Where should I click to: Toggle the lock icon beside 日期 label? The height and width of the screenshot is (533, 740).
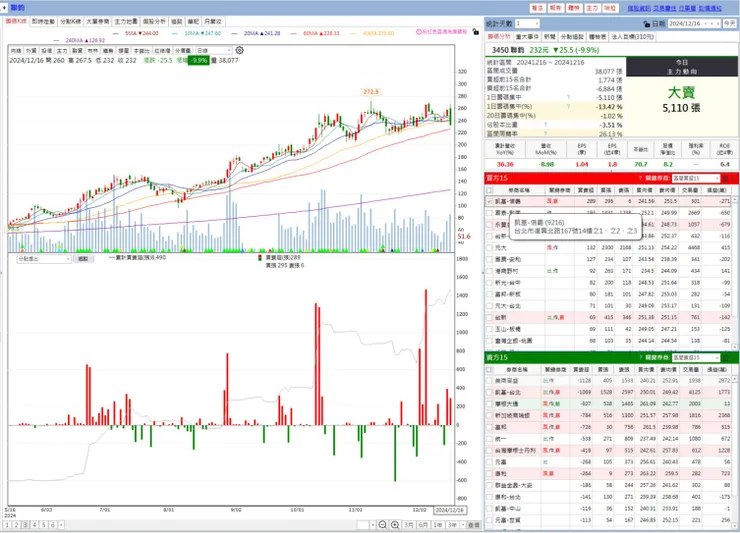pyautogui.click(x=647, y=24)
